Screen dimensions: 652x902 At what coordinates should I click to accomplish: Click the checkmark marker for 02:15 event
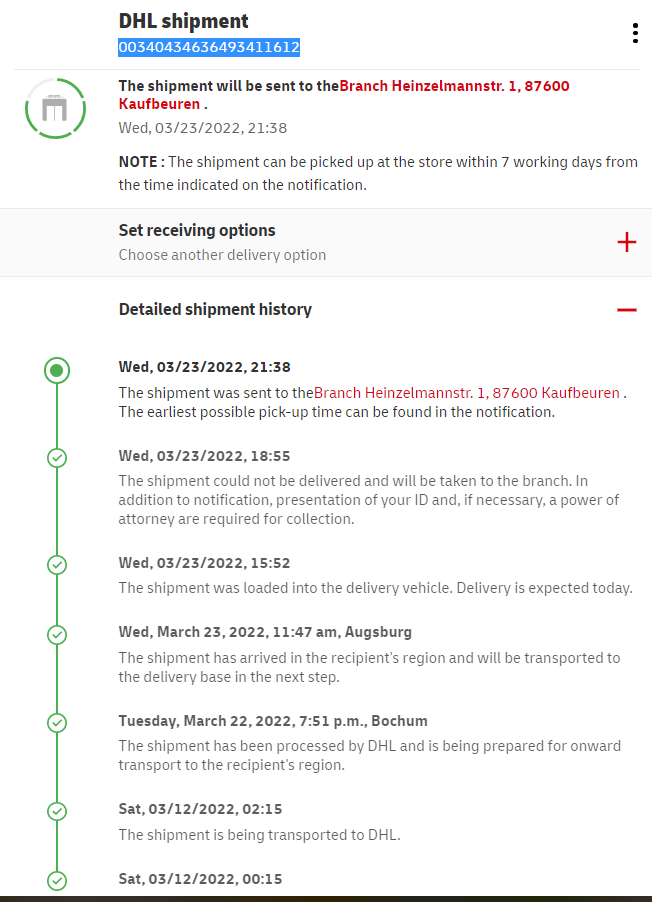coord(57,811)
